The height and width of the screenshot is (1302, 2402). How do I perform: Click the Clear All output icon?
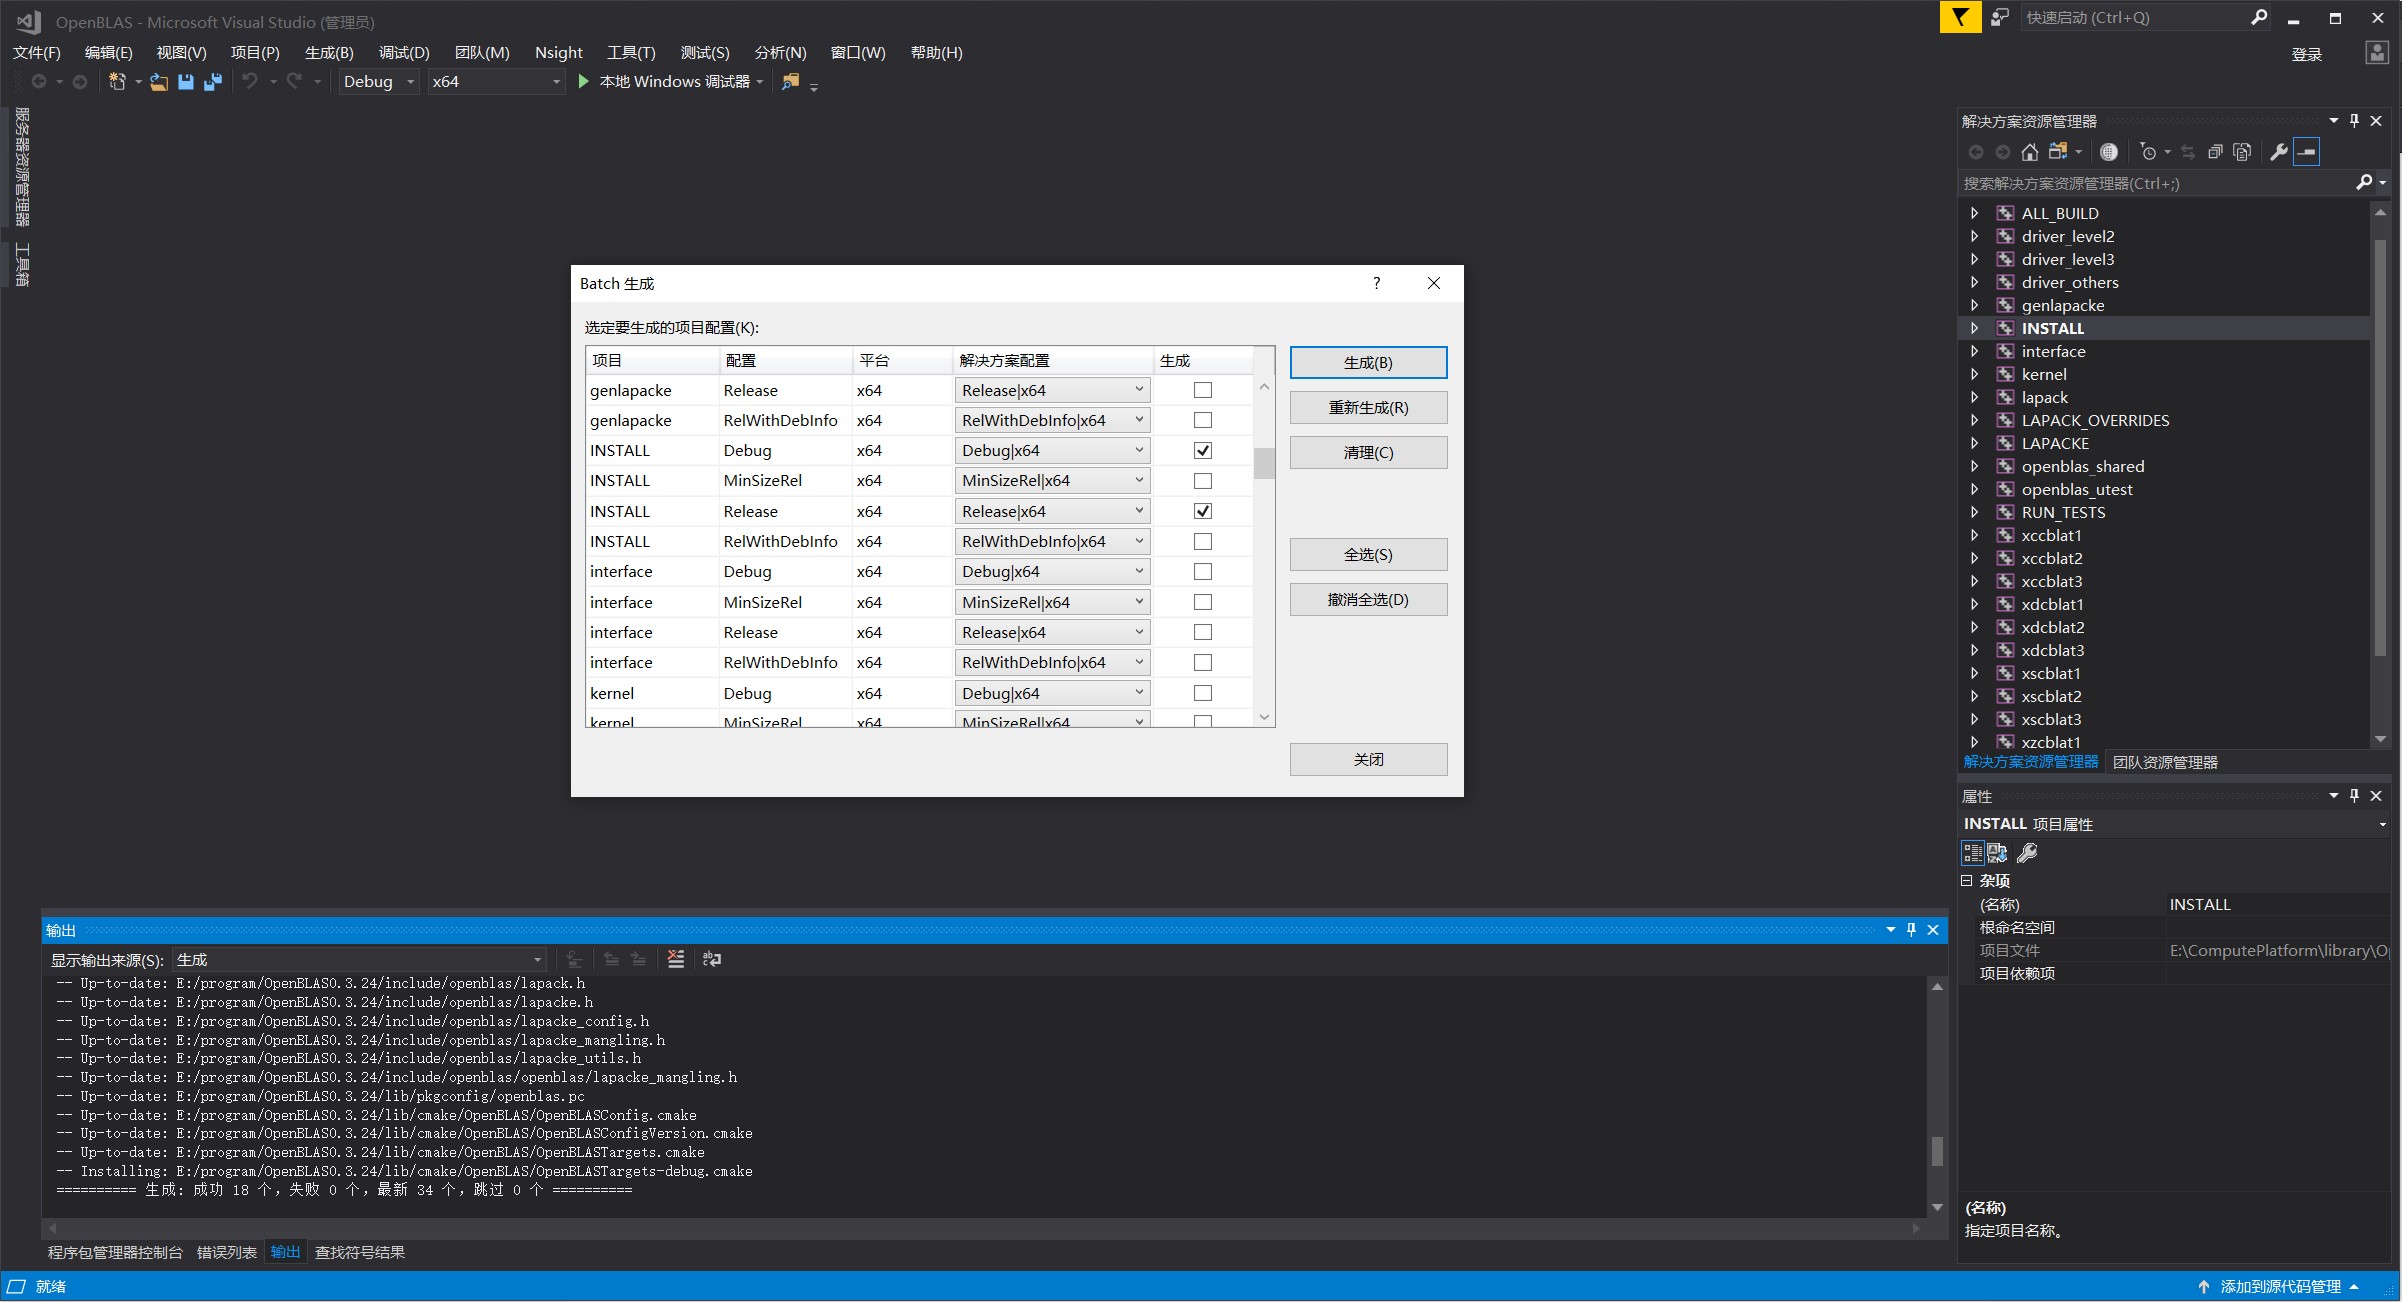point(676,959)
